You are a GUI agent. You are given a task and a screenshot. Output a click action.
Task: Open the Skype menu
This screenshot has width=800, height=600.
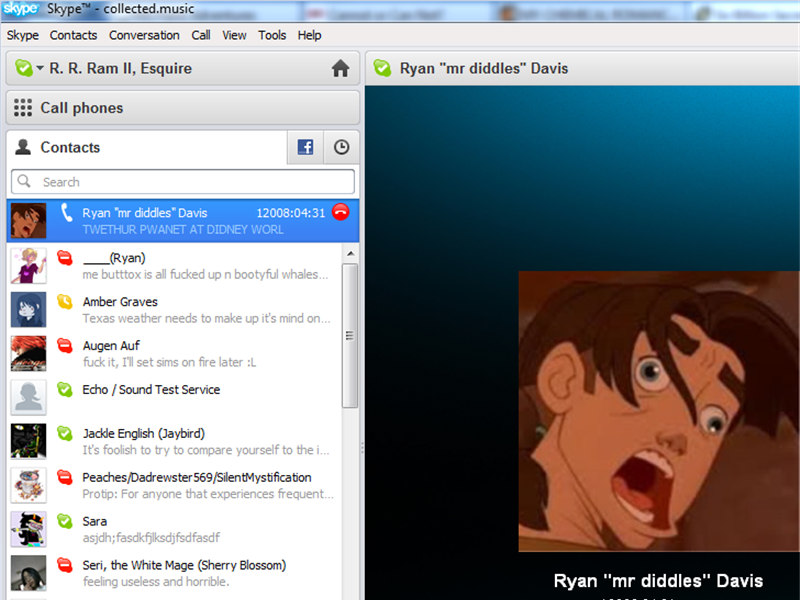click(22, 35)
